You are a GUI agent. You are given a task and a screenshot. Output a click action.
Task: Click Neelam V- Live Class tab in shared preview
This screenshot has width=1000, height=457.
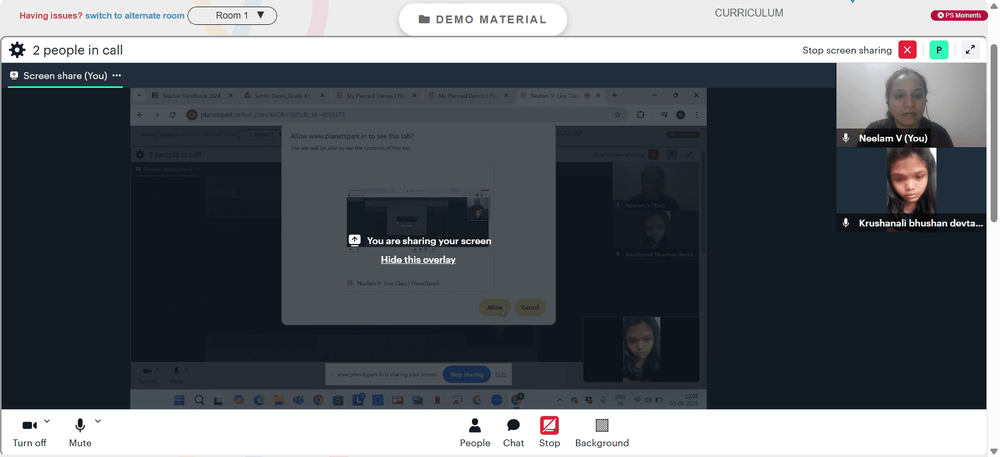[x=559, y=96]
